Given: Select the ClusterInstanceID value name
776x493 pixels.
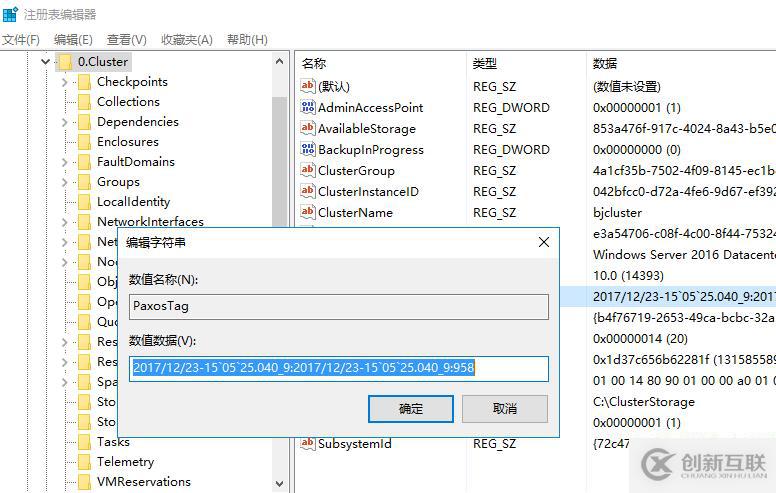Looking at the screenshot, I should coord(368,192).
